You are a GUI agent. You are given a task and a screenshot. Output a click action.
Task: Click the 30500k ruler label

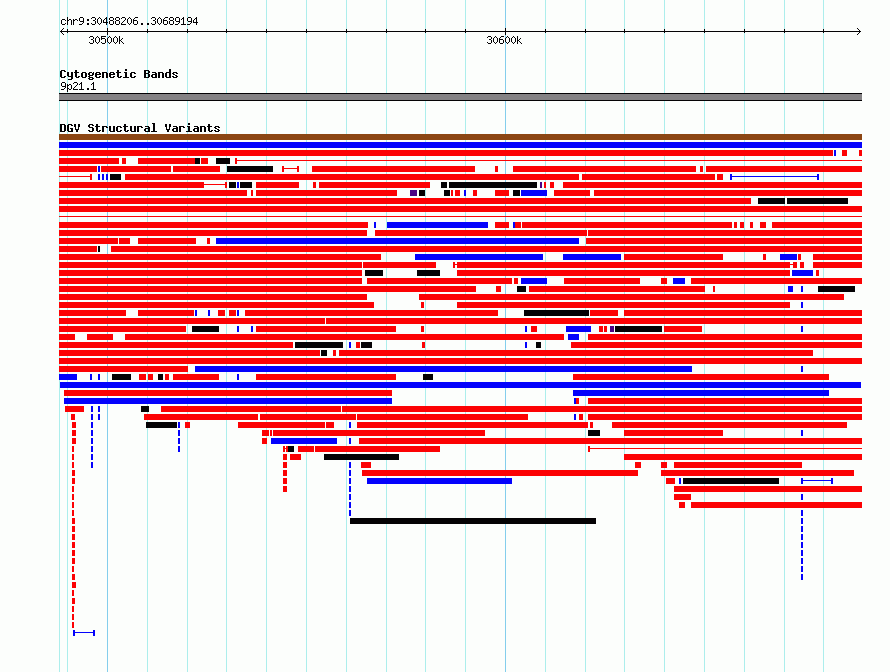106,40
